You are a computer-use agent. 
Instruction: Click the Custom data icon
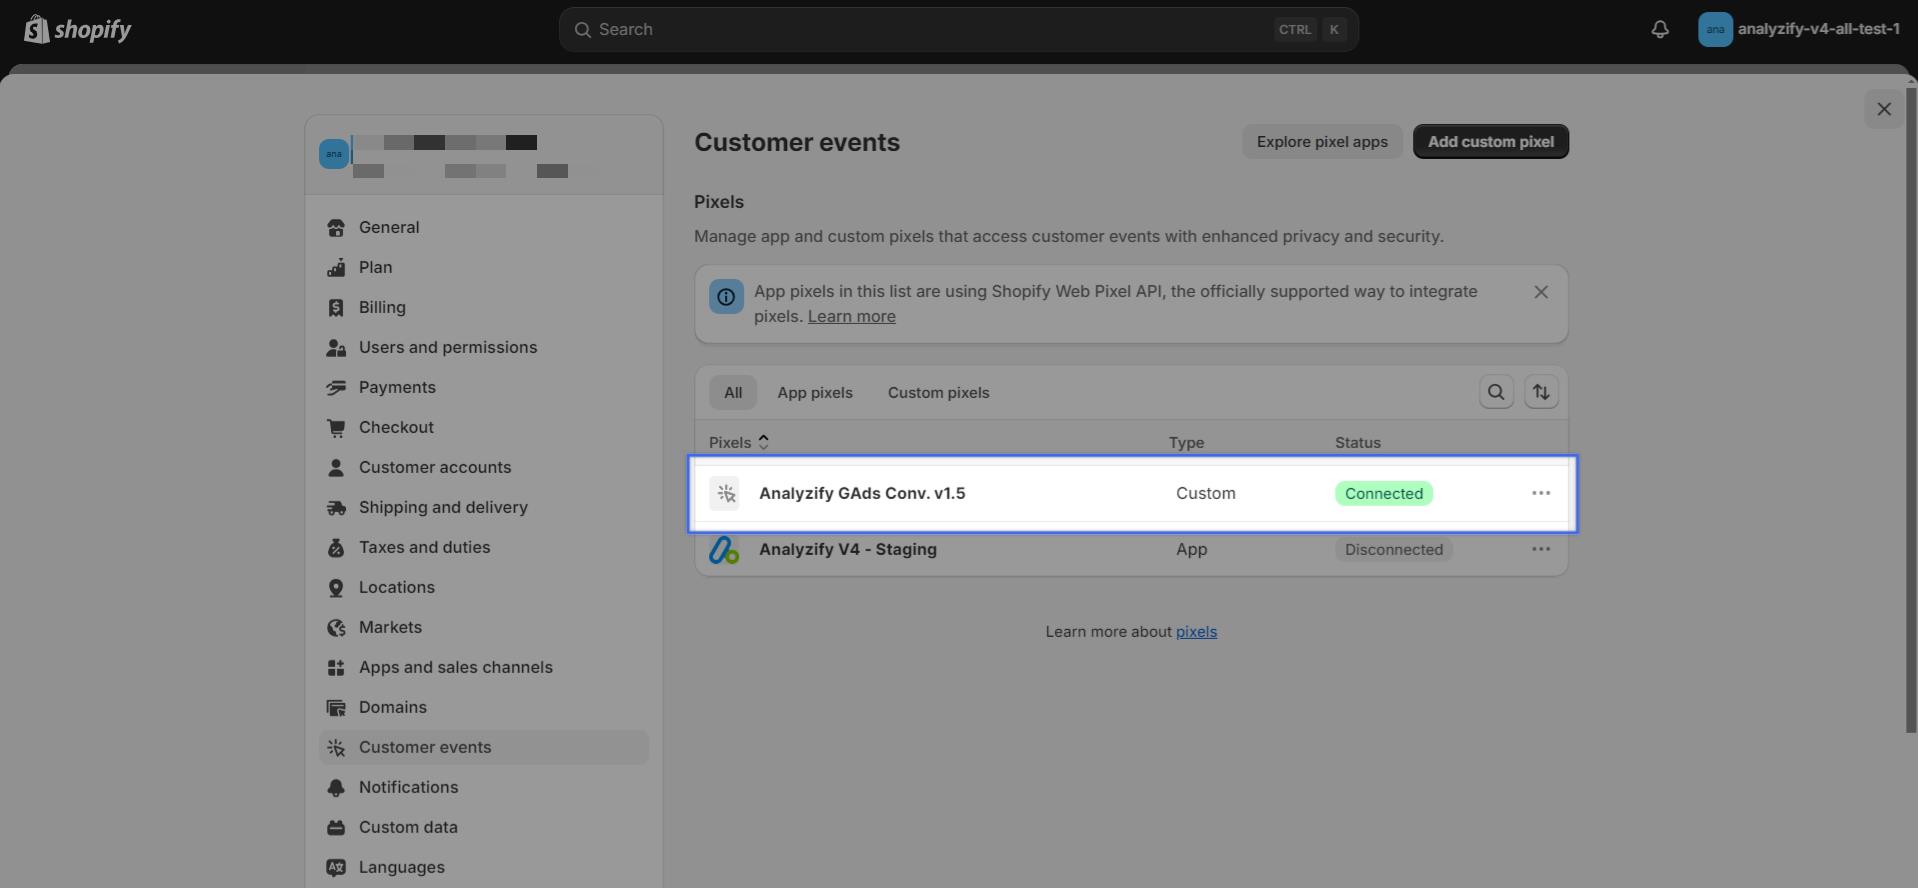click(x=336, y=827)
